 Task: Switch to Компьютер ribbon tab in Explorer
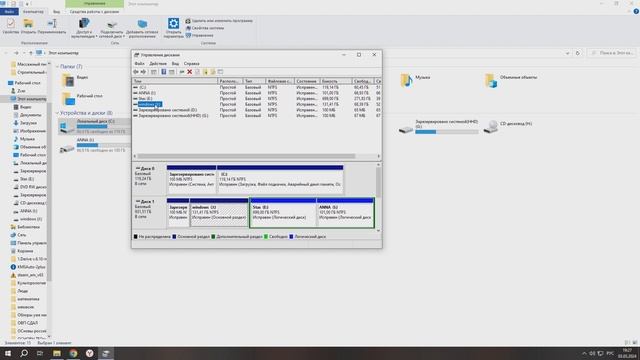33,12
